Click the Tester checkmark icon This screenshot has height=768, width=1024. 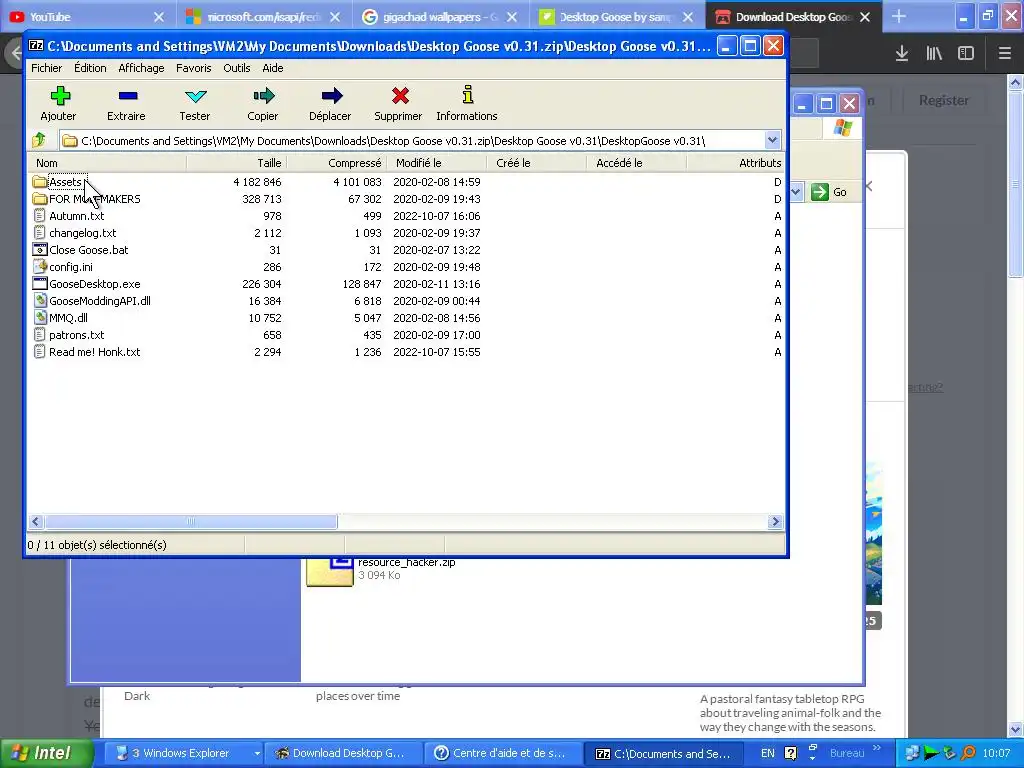pyautogui.click(x=195, y=97)
